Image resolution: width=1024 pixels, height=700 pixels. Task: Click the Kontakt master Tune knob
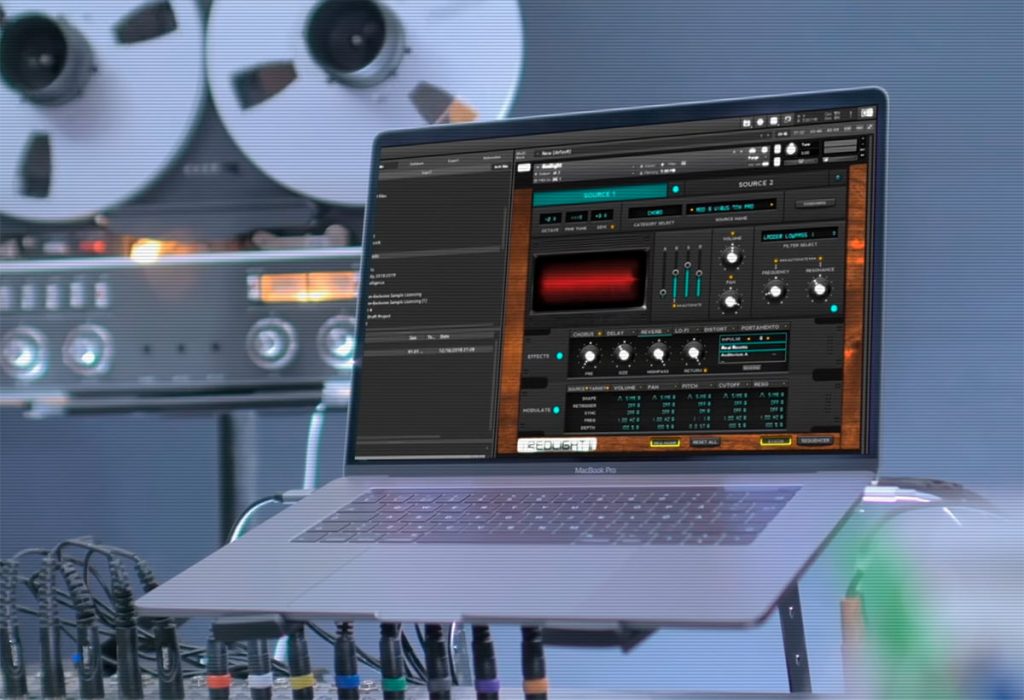(791, 149)
